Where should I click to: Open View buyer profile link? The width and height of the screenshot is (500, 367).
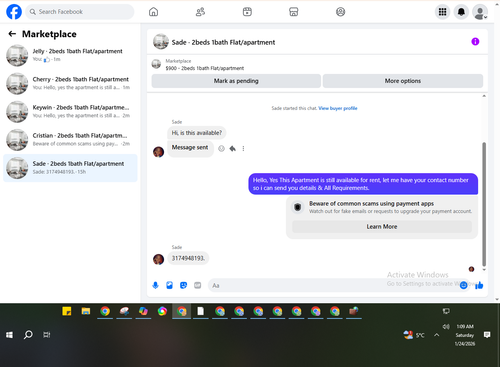coord(338,108)
